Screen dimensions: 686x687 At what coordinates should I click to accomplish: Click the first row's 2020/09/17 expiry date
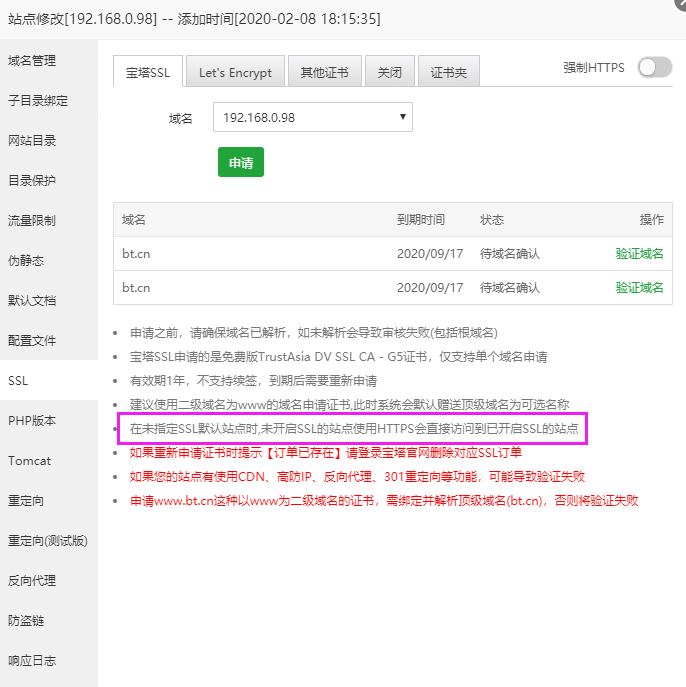pos(430,254)
